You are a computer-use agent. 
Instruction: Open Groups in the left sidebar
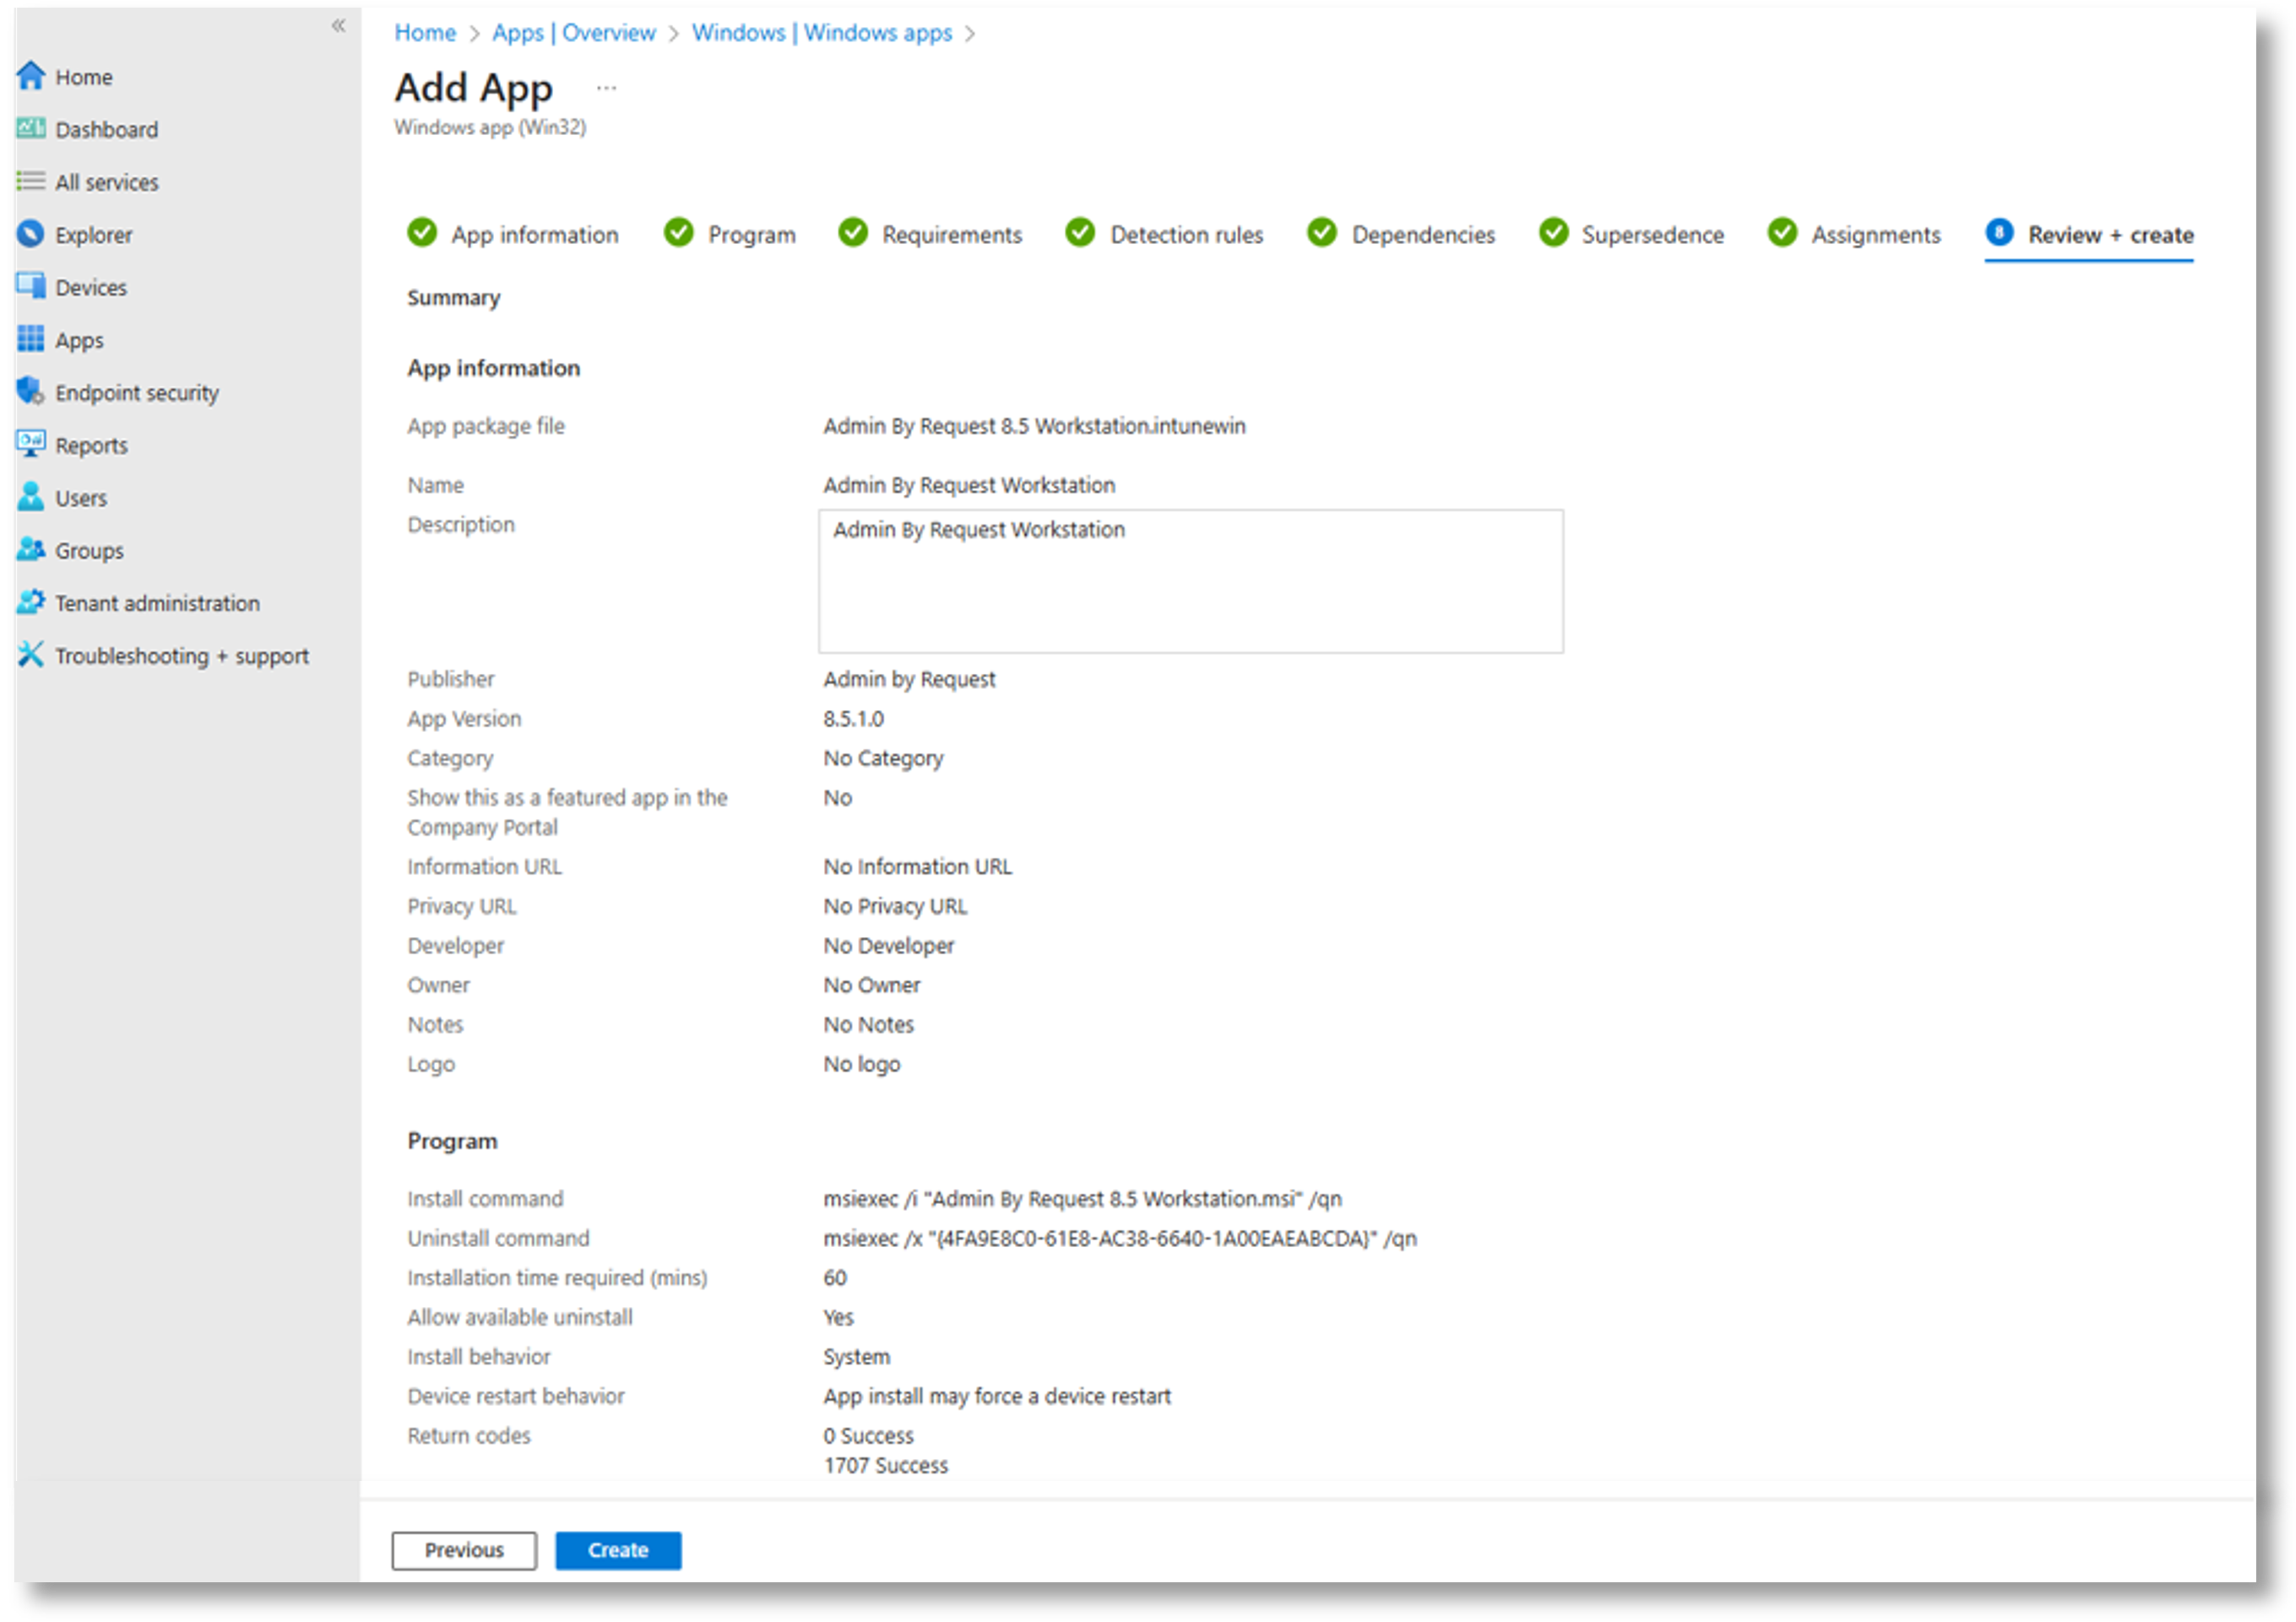coord(89,551)
